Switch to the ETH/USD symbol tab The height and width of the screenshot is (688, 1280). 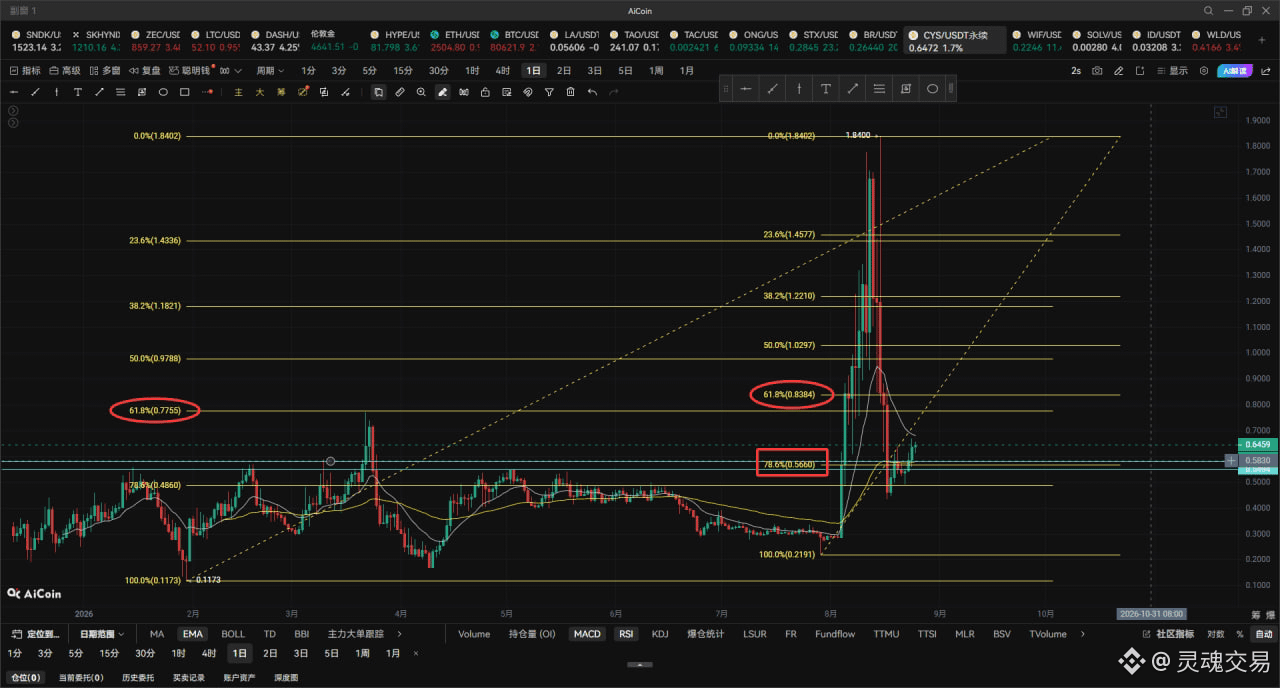click(x=455, y=40)
